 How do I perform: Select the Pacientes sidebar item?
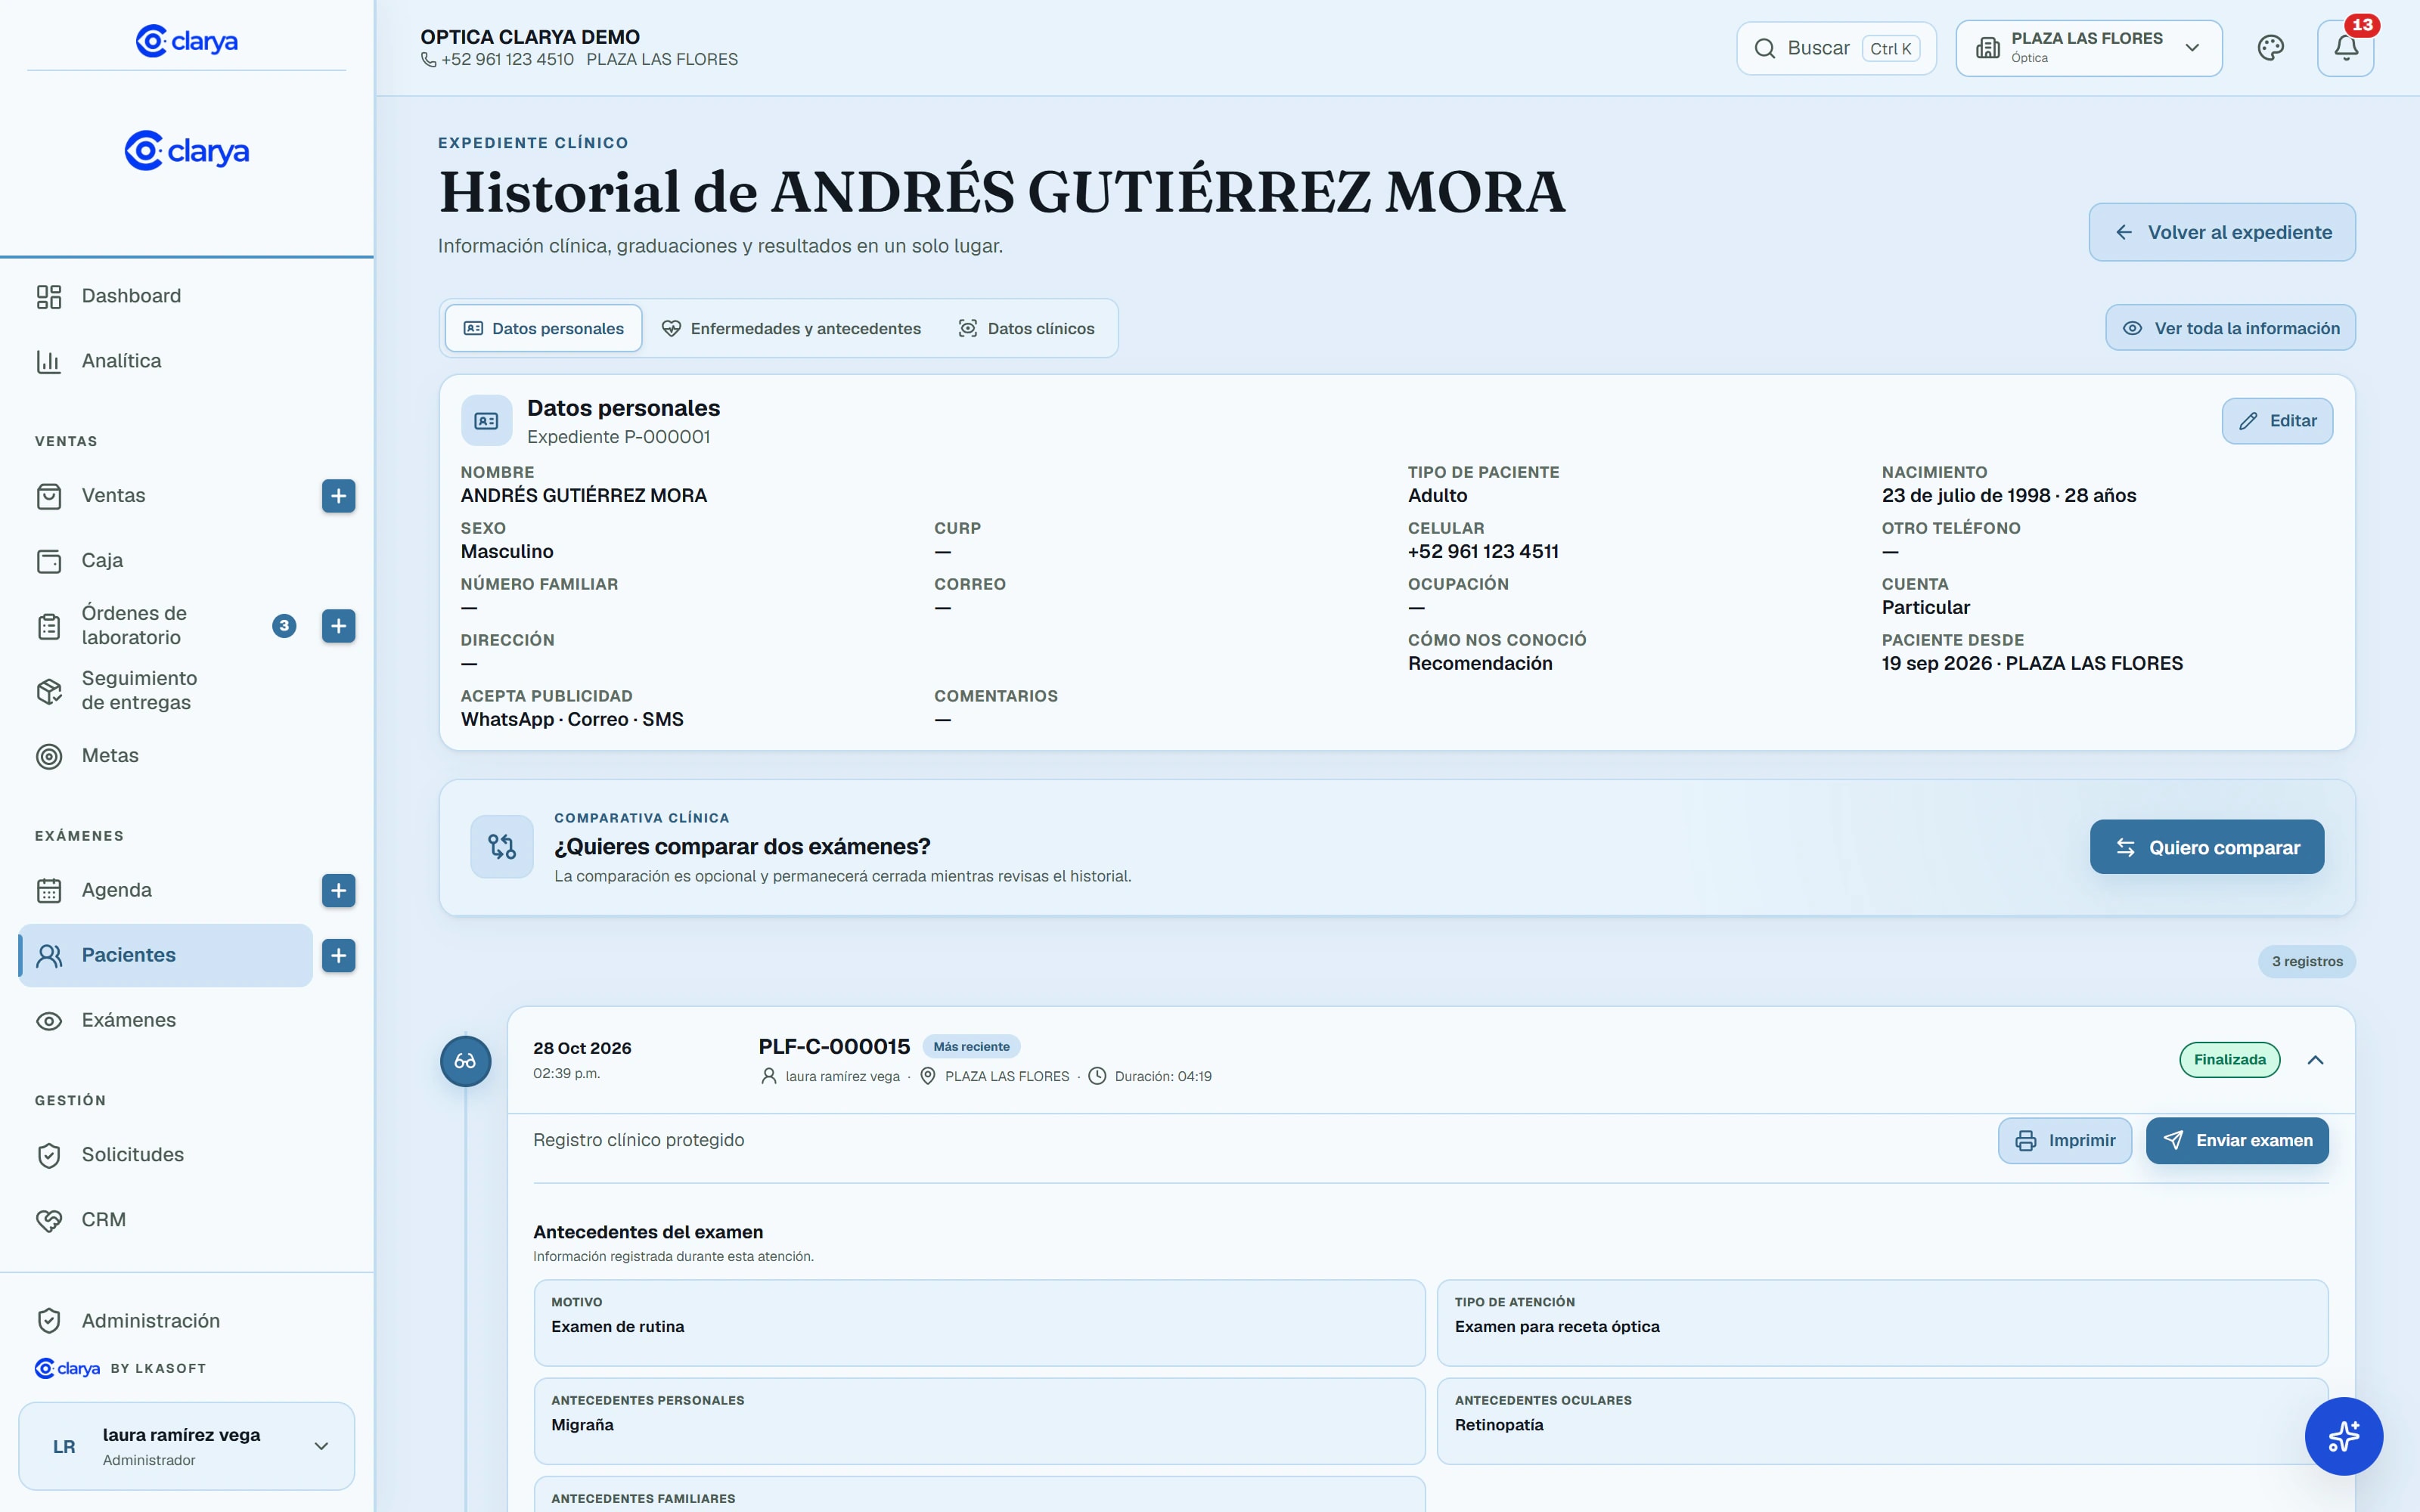pyautogui.click(x=166, y=955)
